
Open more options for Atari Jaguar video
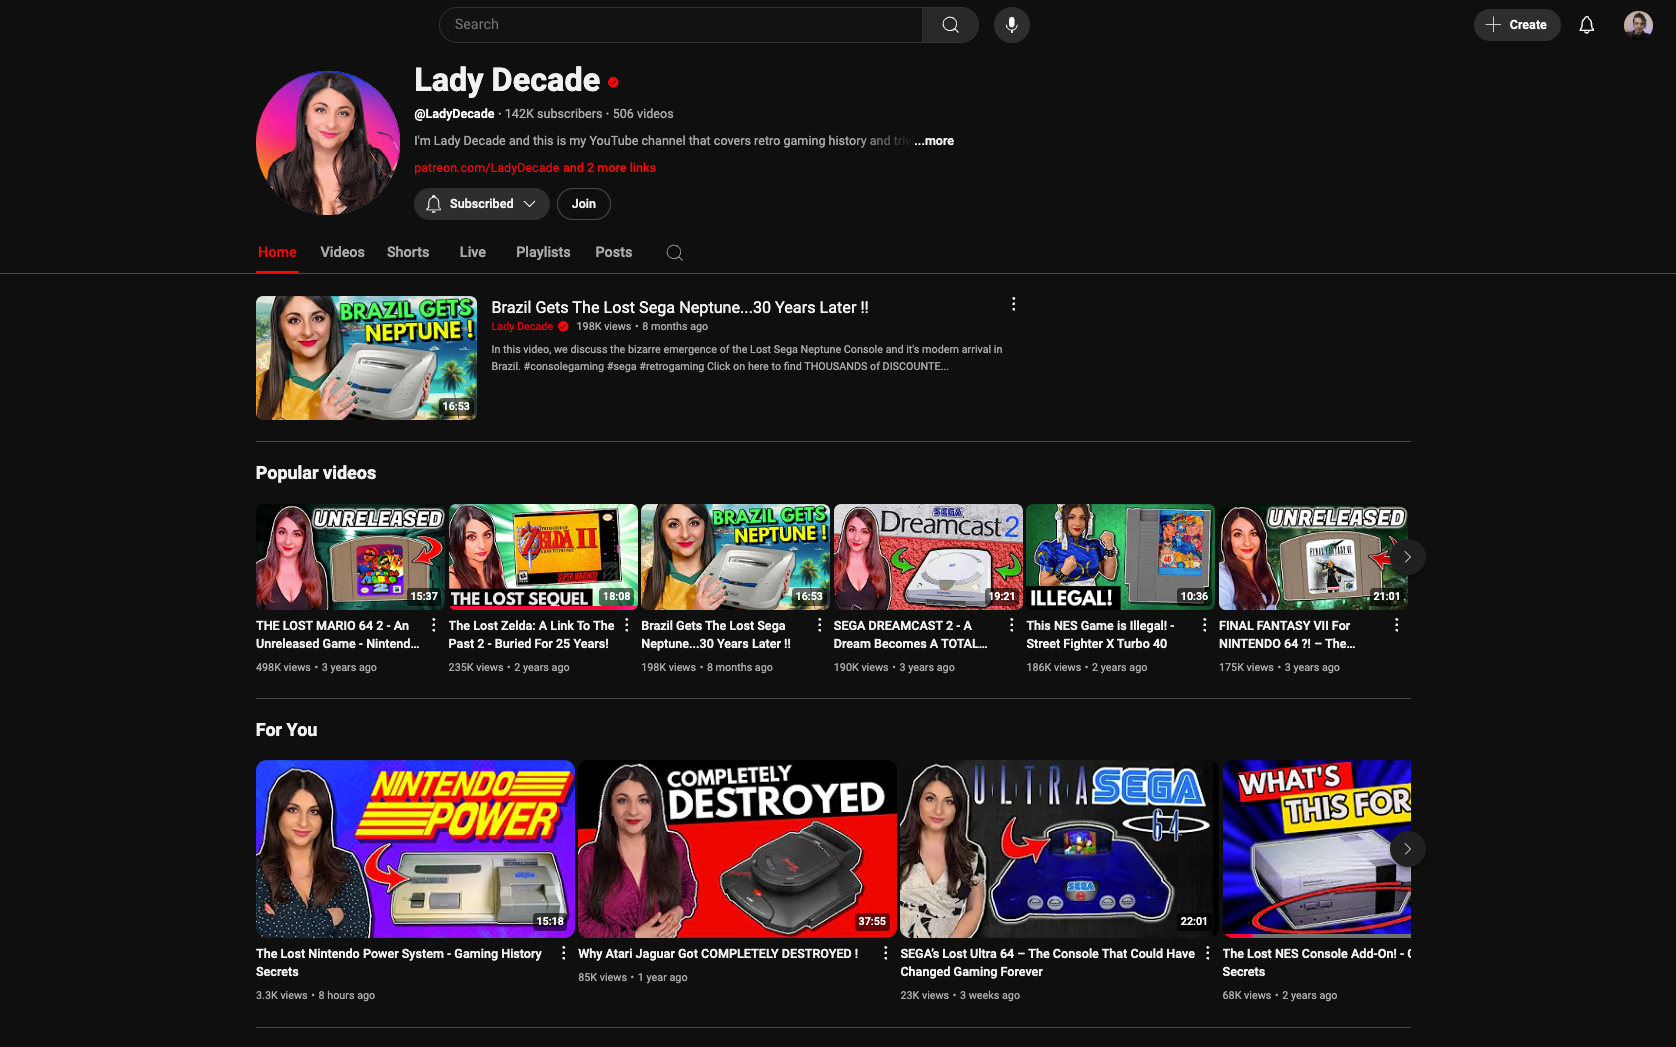tap(885, 953)
